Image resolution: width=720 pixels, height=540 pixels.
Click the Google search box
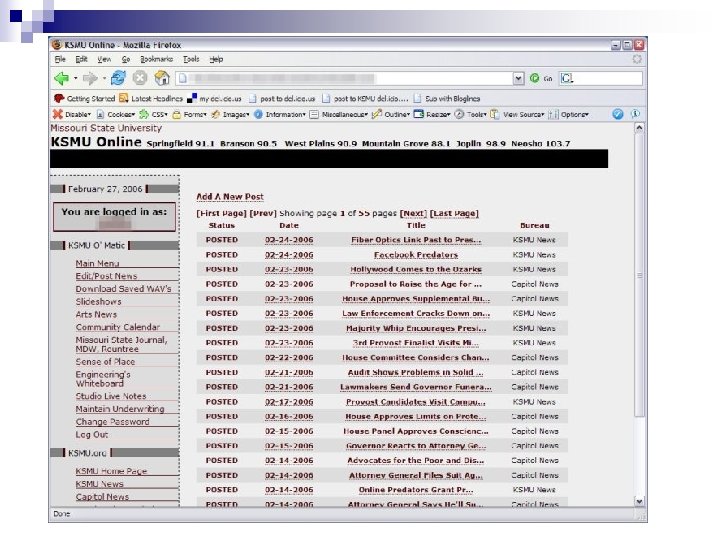pyautogui.click(x=601, y=79)
